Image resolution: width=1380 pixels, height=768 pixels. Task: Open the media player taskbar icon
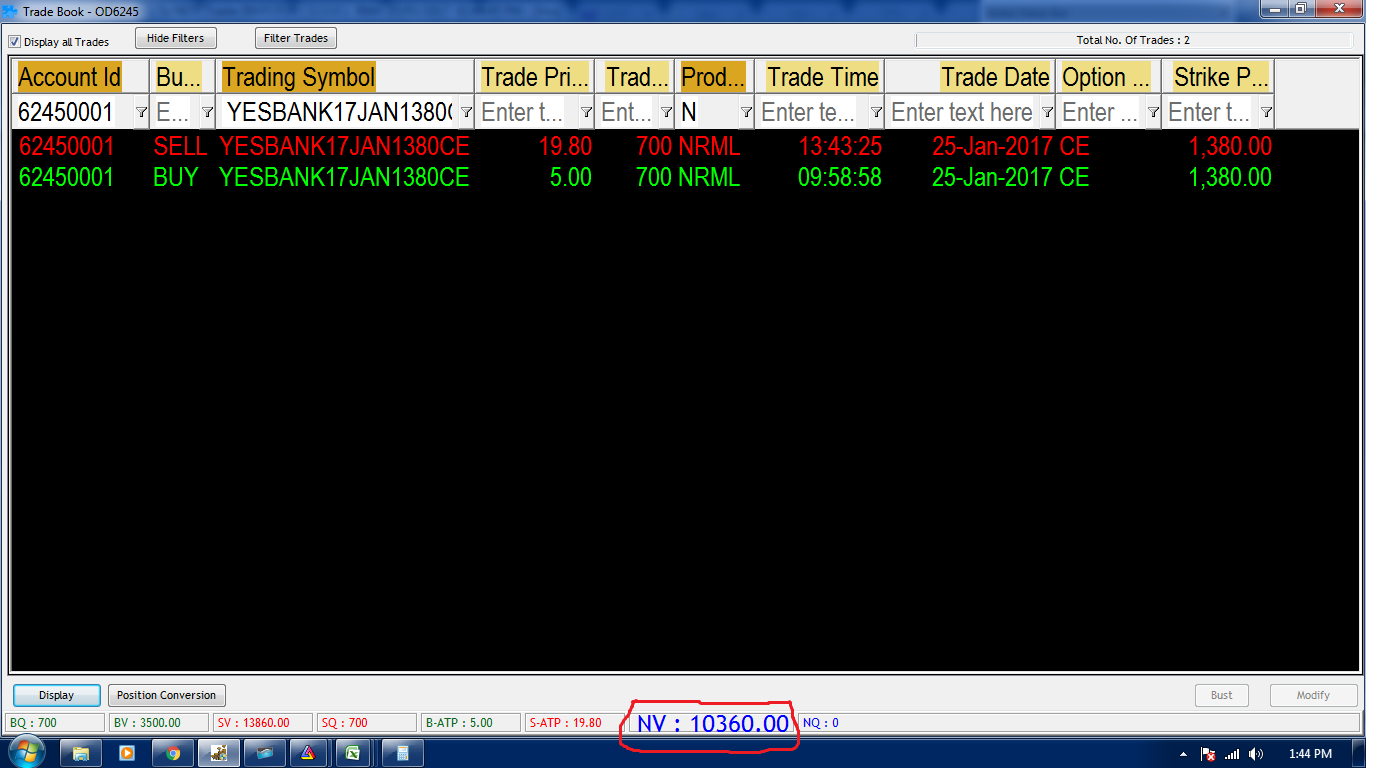click(127, 753)
